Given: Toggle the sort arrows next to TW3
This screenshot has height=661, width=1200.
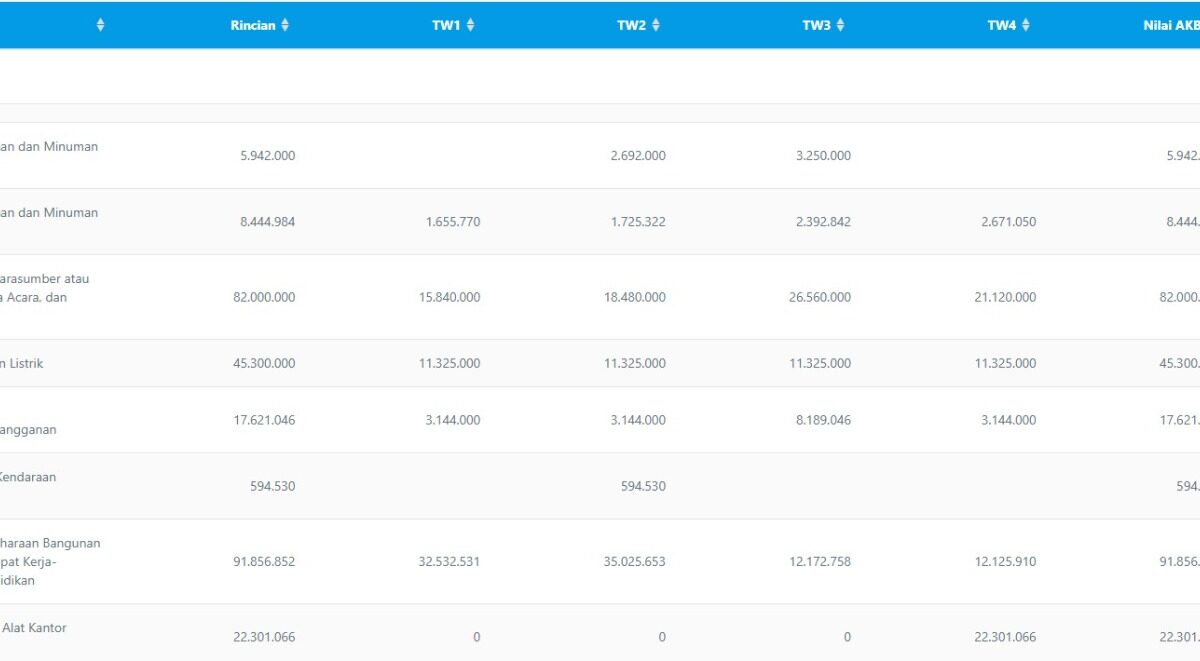Looking at the screenshot, I should pyautogui.click(x=840, y=25).
